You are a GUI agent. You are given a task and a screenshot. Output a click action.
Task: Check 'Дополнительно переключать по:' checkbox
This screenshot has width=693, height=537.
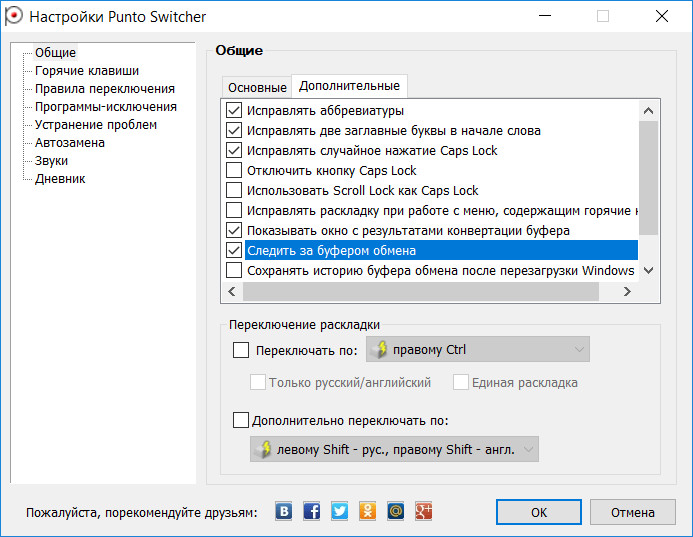tap(241, 420)
